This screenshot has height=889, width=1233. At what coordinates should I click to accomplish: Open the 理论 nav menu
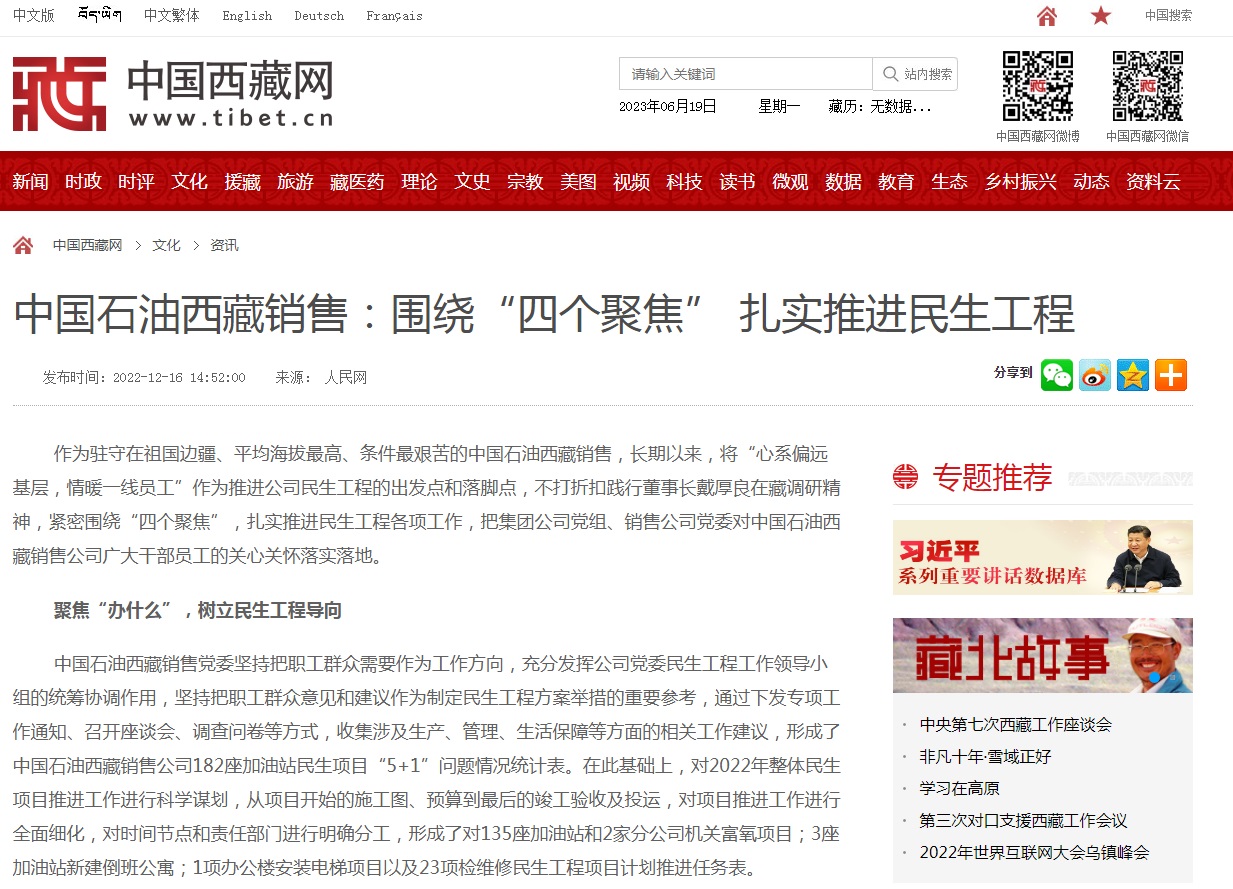point(420,181)
